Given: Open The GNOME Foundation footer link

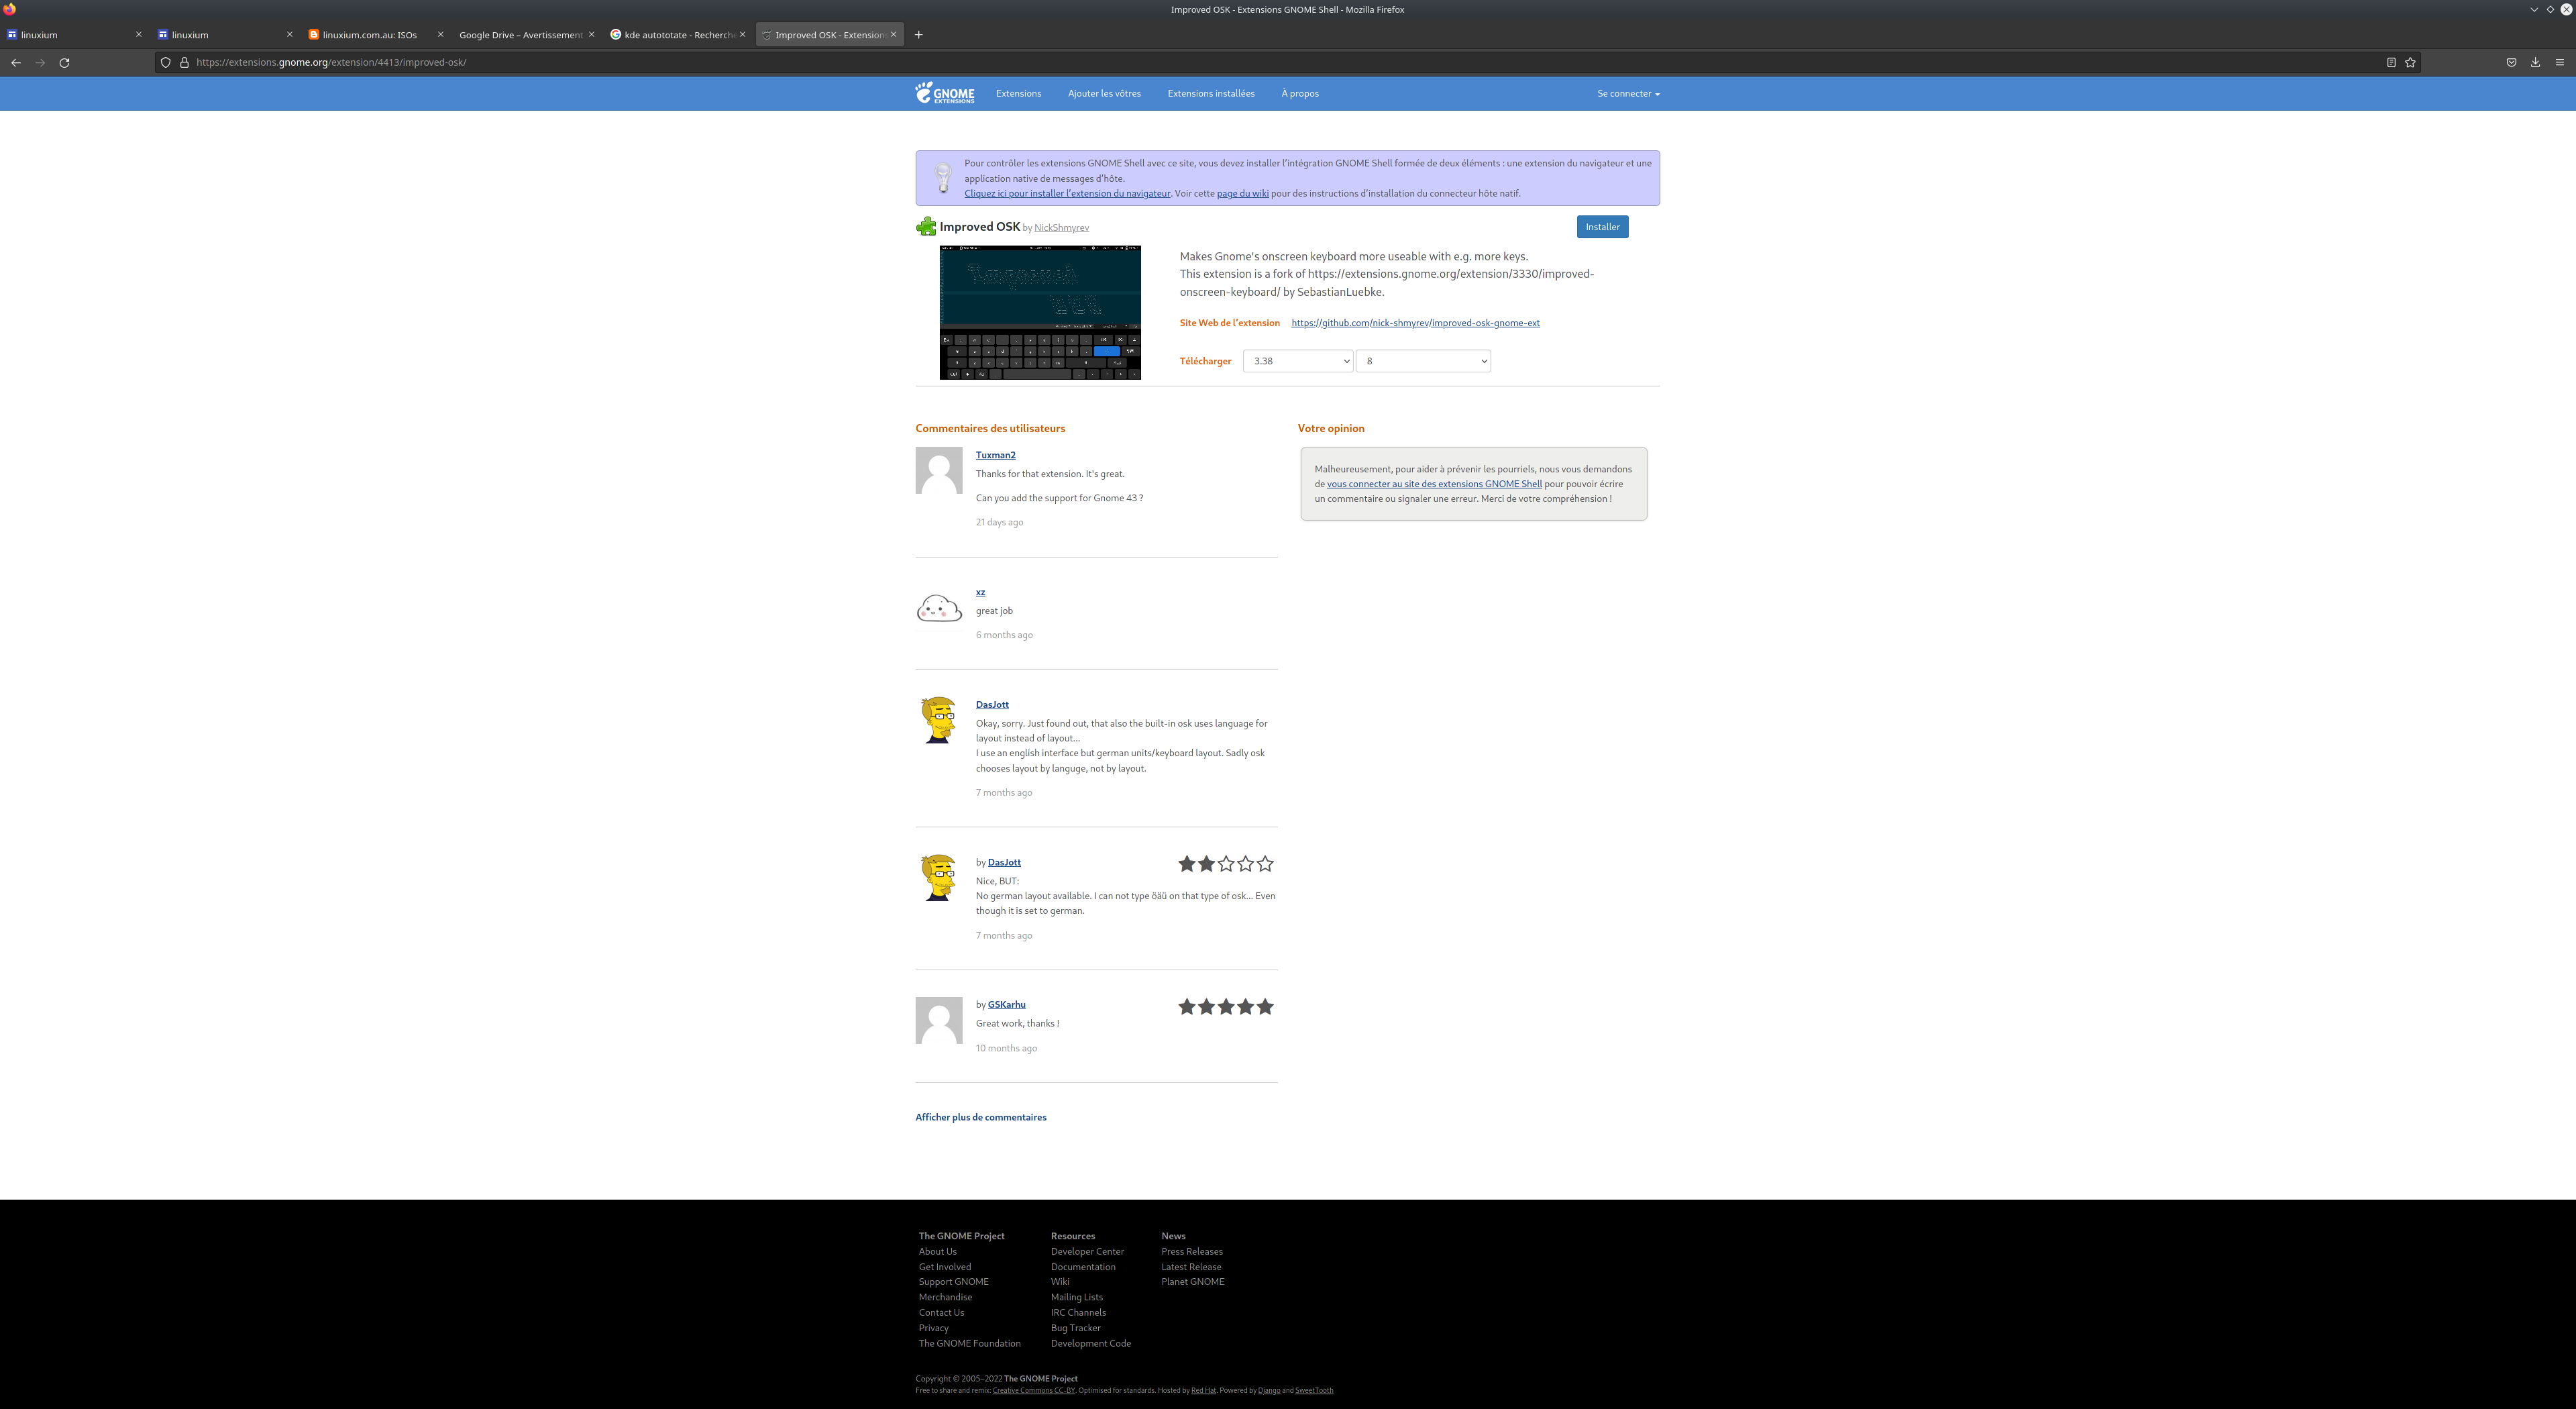Looking at the screenshot, I should (969, 1343).
